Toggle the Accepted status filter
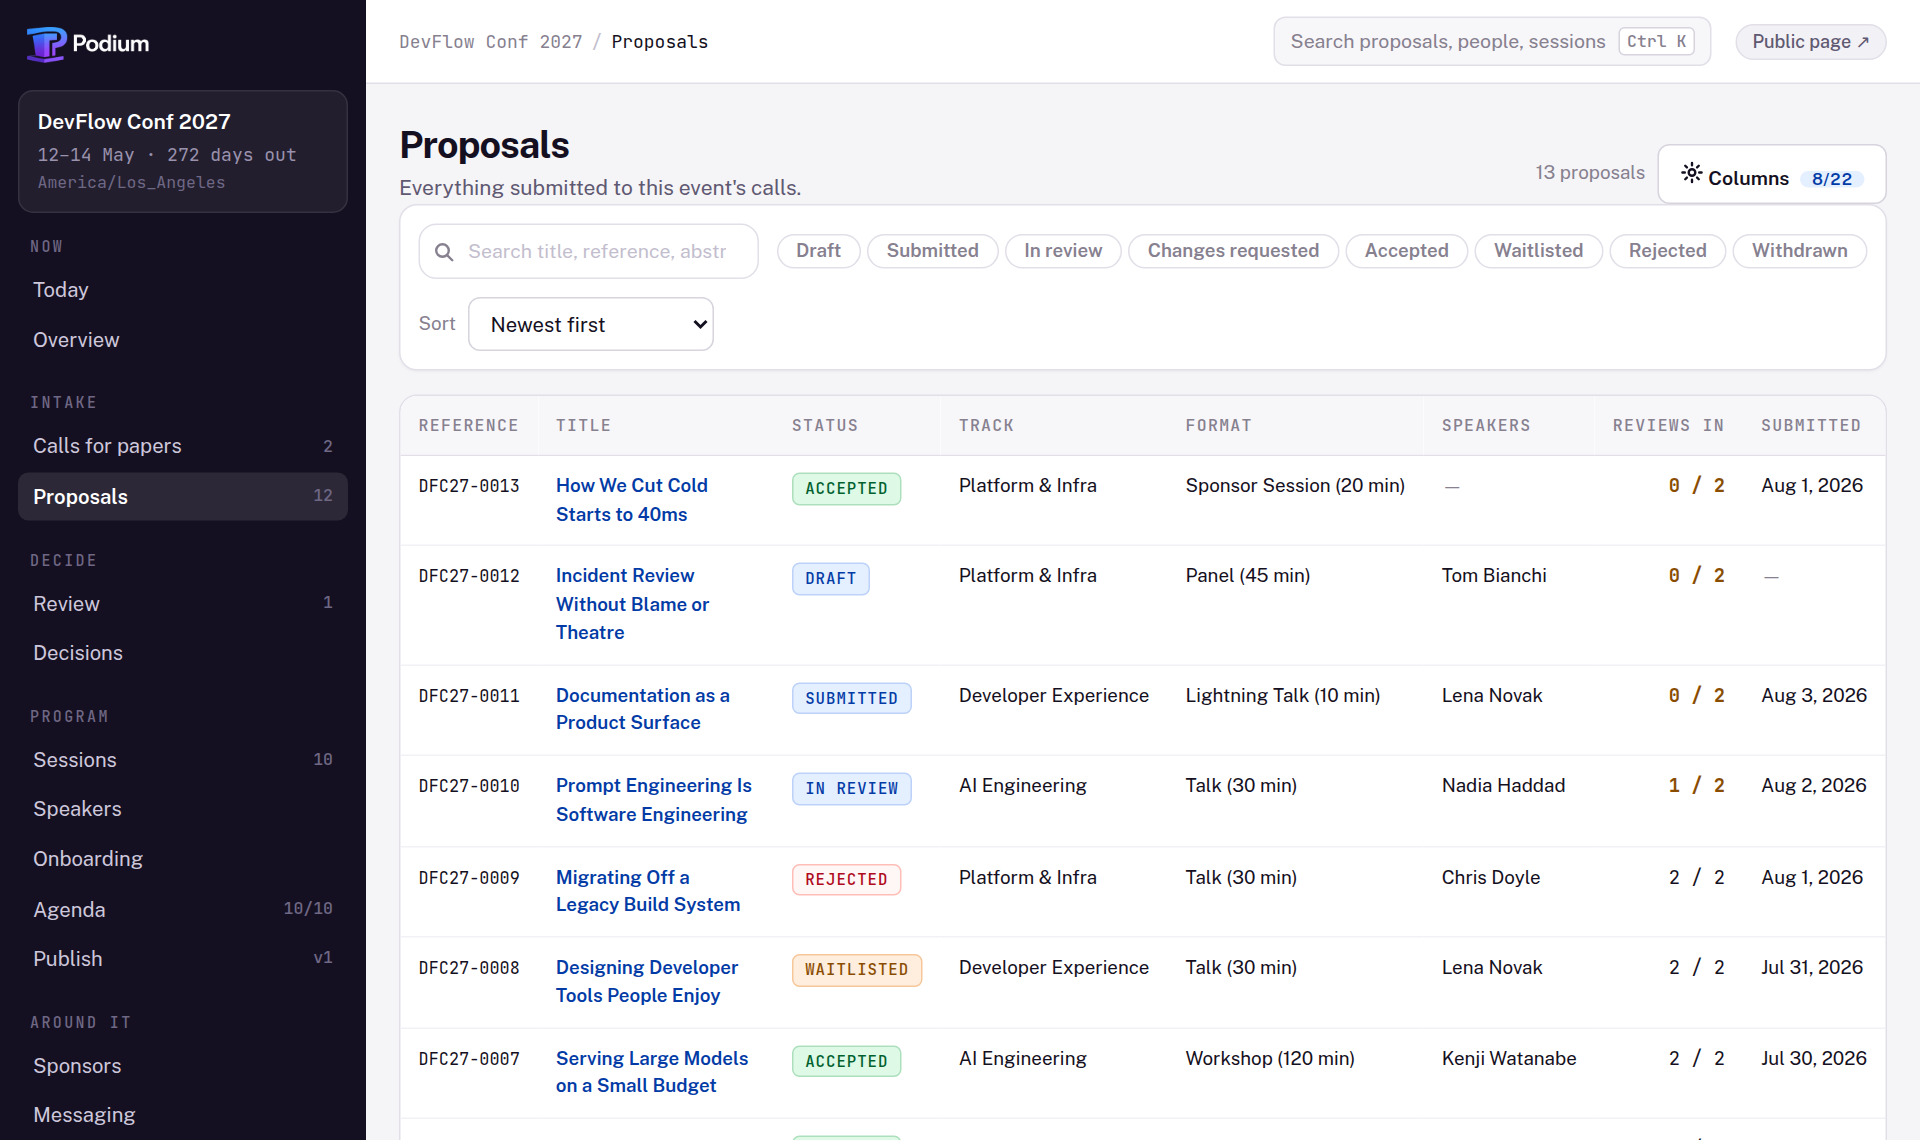 1406,251
